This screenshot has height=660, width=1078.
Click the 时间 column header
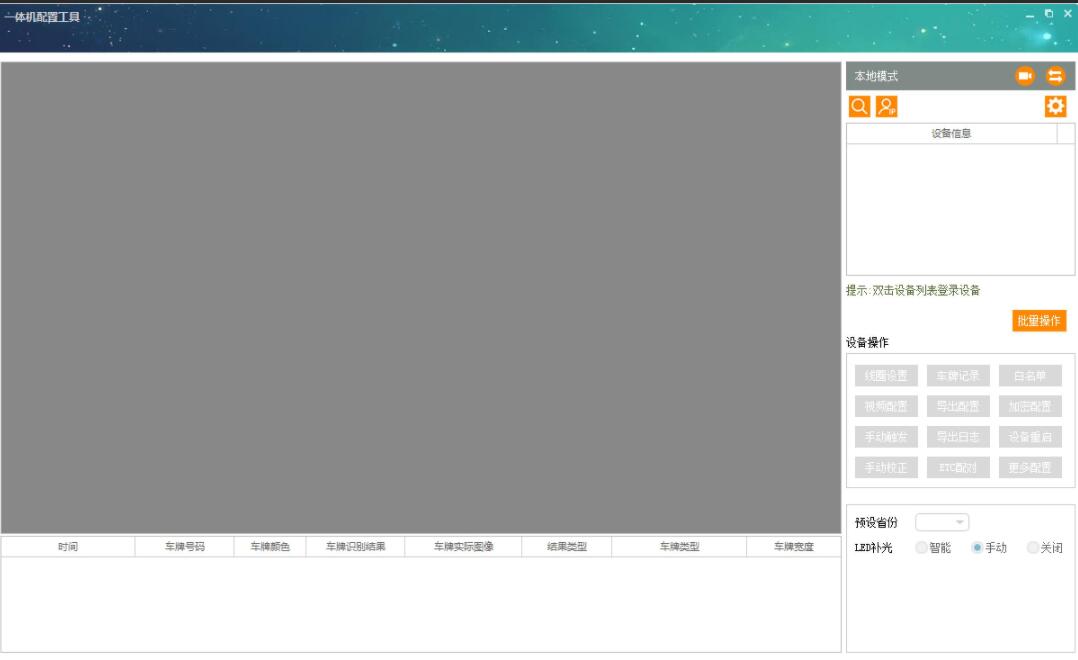[68, 547]
